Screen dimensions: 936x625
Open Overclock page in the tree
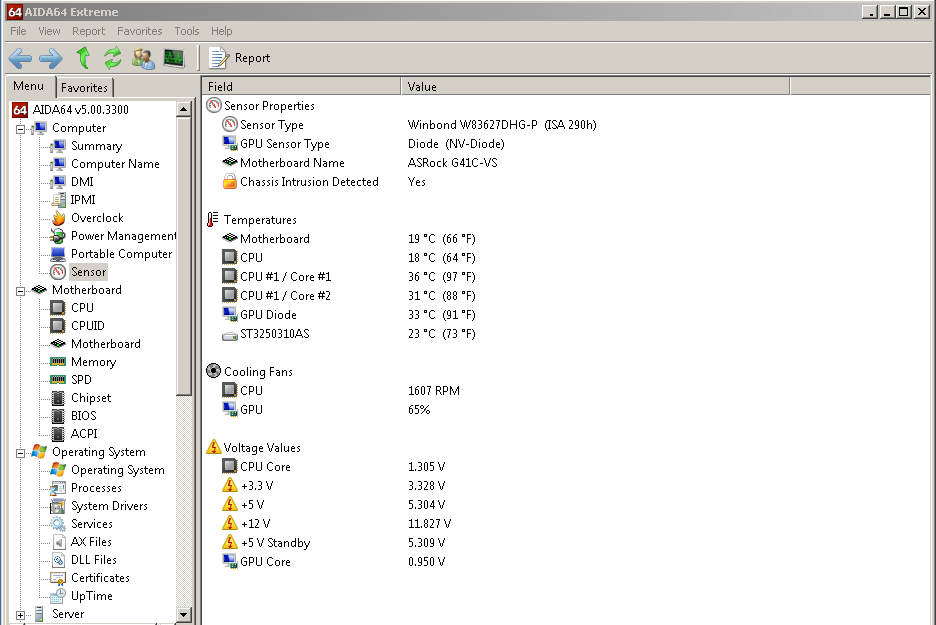click(x=96, y=218)
